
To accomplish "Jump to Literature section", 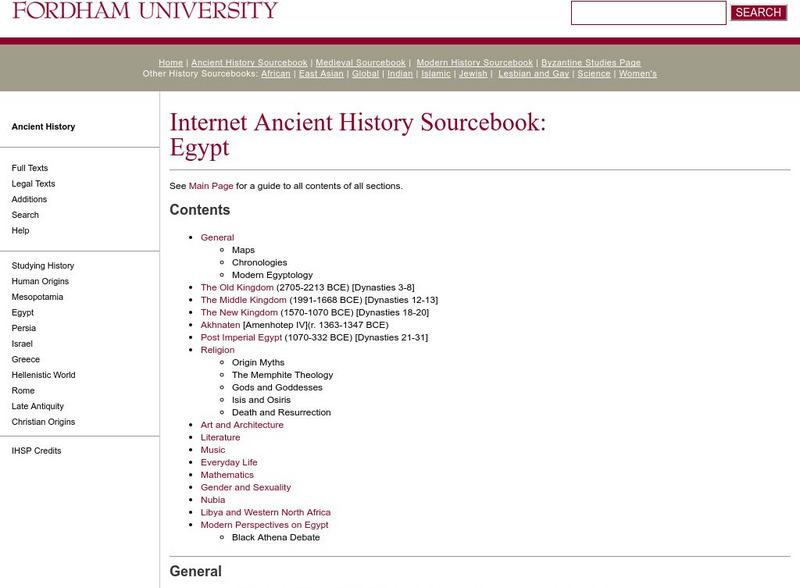I will (x=220, y=437).
